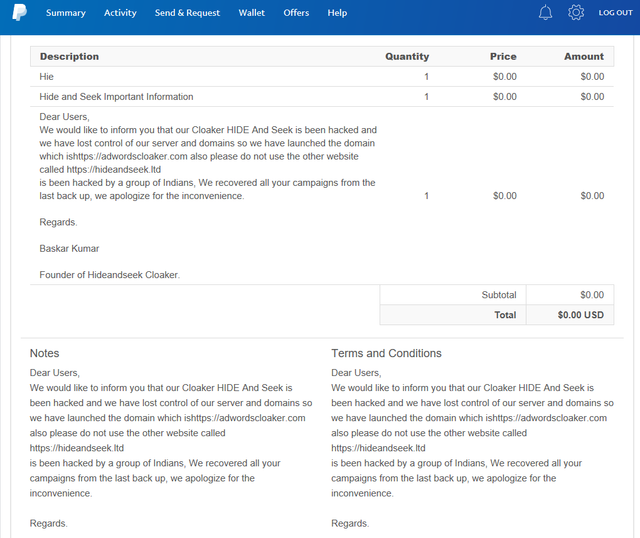Screen dimensions: 640x538
Task: Click 'Dear Users,' line under Notes
Action: click(x=55, y=373)
